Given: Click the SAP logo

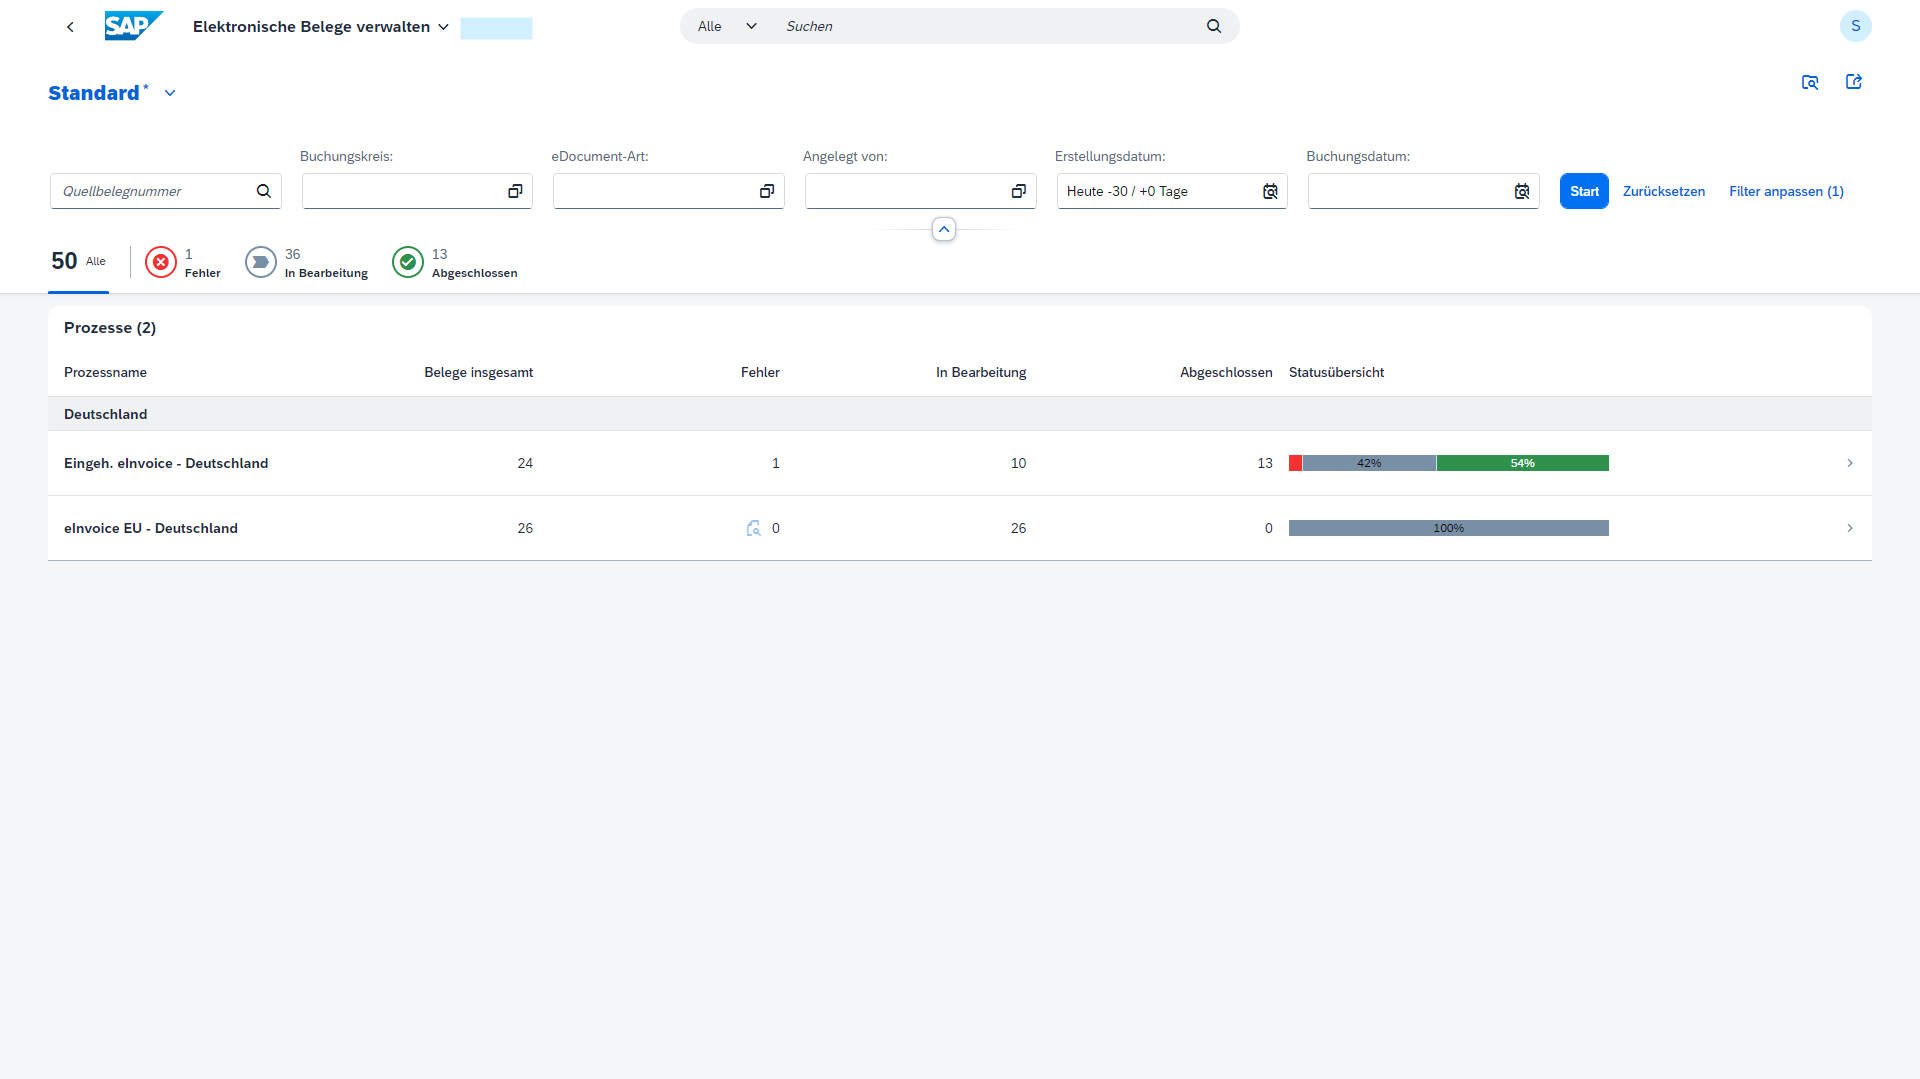Looking at the screenshot, I should click(x=133, y=26).
